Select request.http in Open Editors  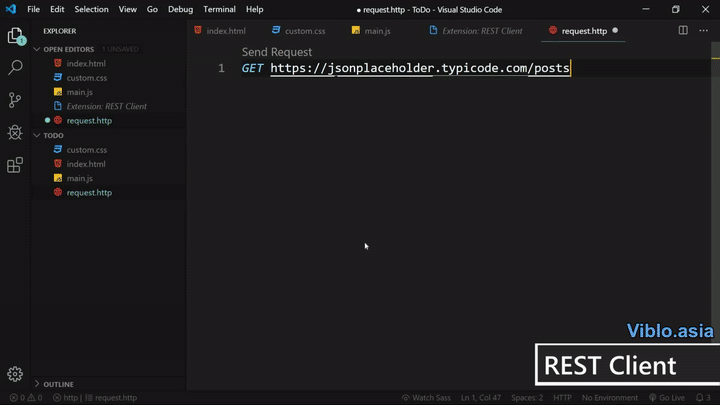click(89, 120)
